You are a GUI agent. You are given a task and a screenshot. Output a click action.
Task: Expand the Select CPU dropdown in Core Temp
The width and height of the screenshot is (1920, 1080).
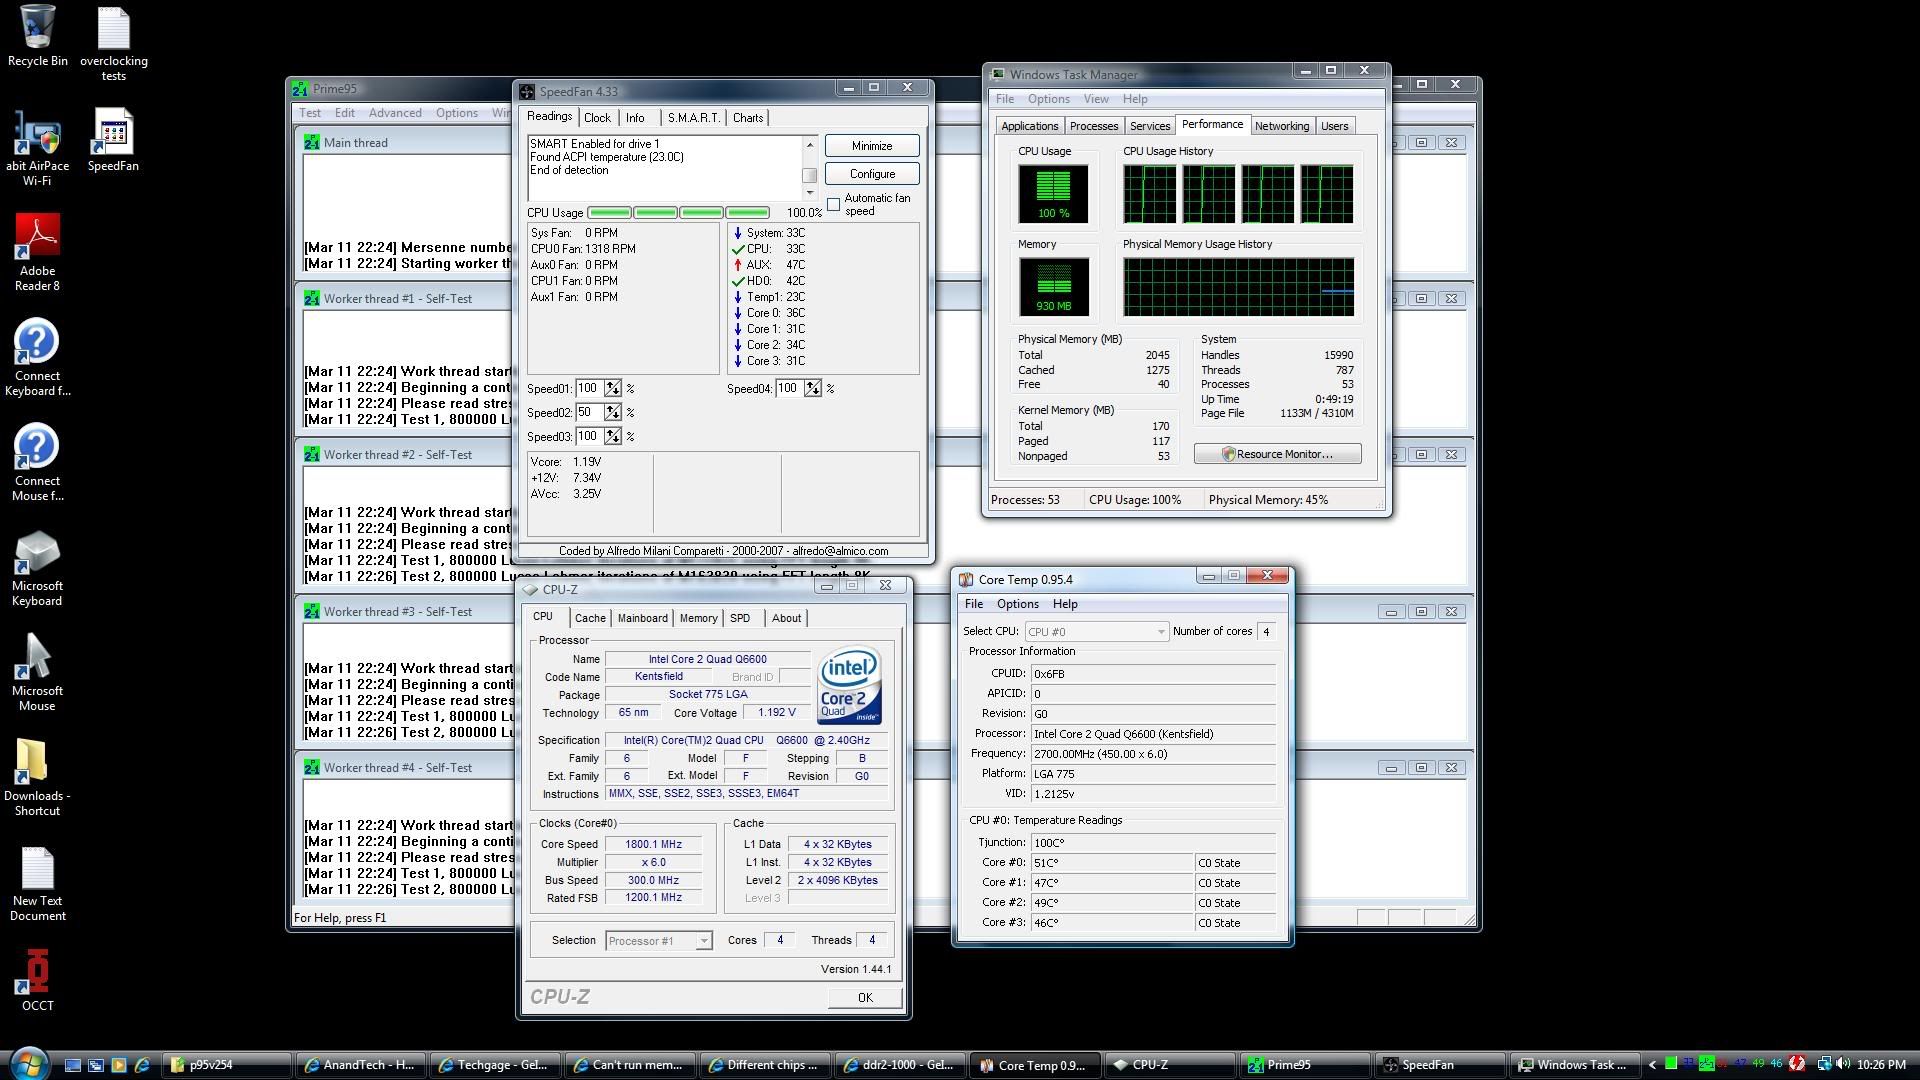pos(1160,632)
